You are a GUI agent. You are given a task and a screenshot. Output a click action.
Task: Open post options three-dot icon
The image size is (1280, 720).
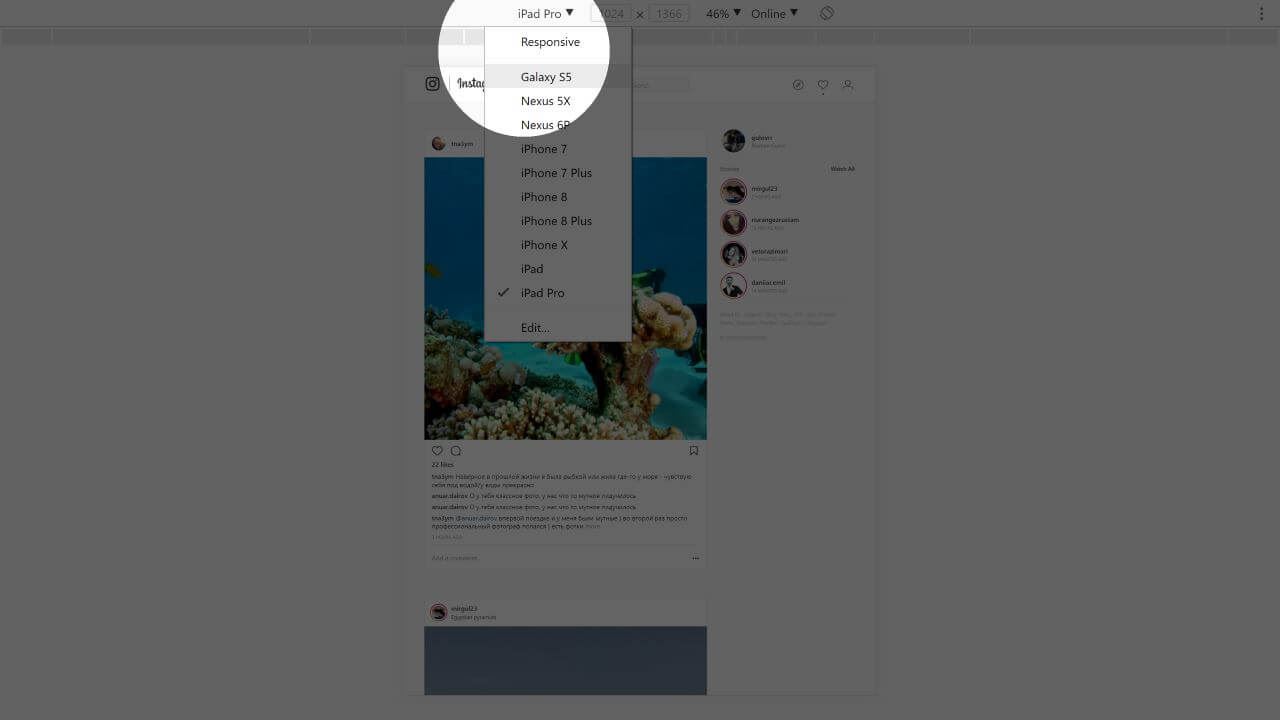(695, 558)
